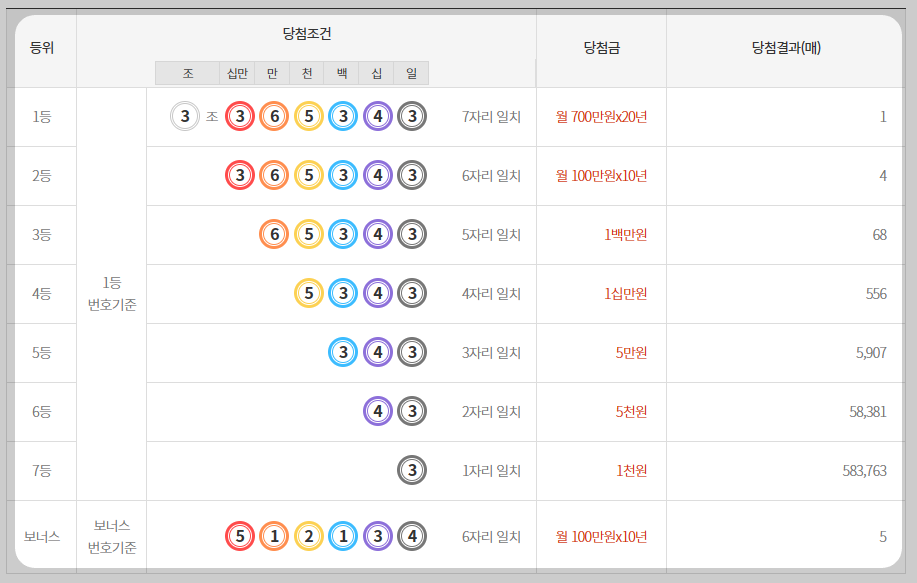
Task: Select the yellow 5 ball in the 1등 row
Action: [309, 116]
